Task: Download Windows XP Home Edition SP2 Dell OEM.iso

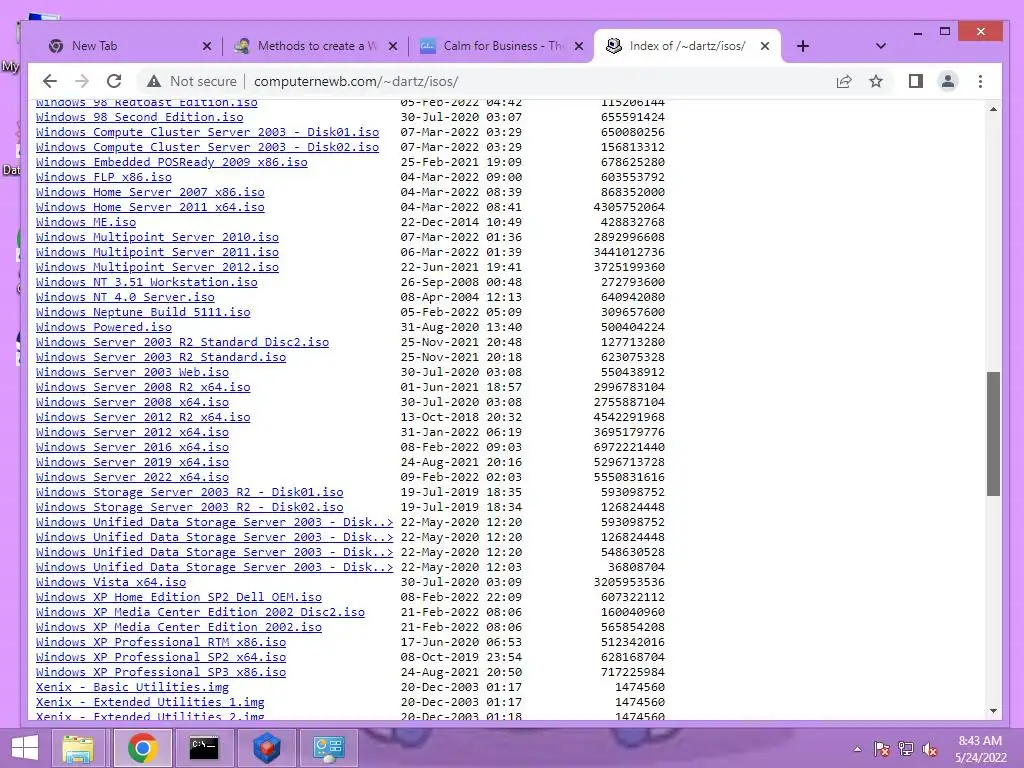Action: (x=179, y=598)
